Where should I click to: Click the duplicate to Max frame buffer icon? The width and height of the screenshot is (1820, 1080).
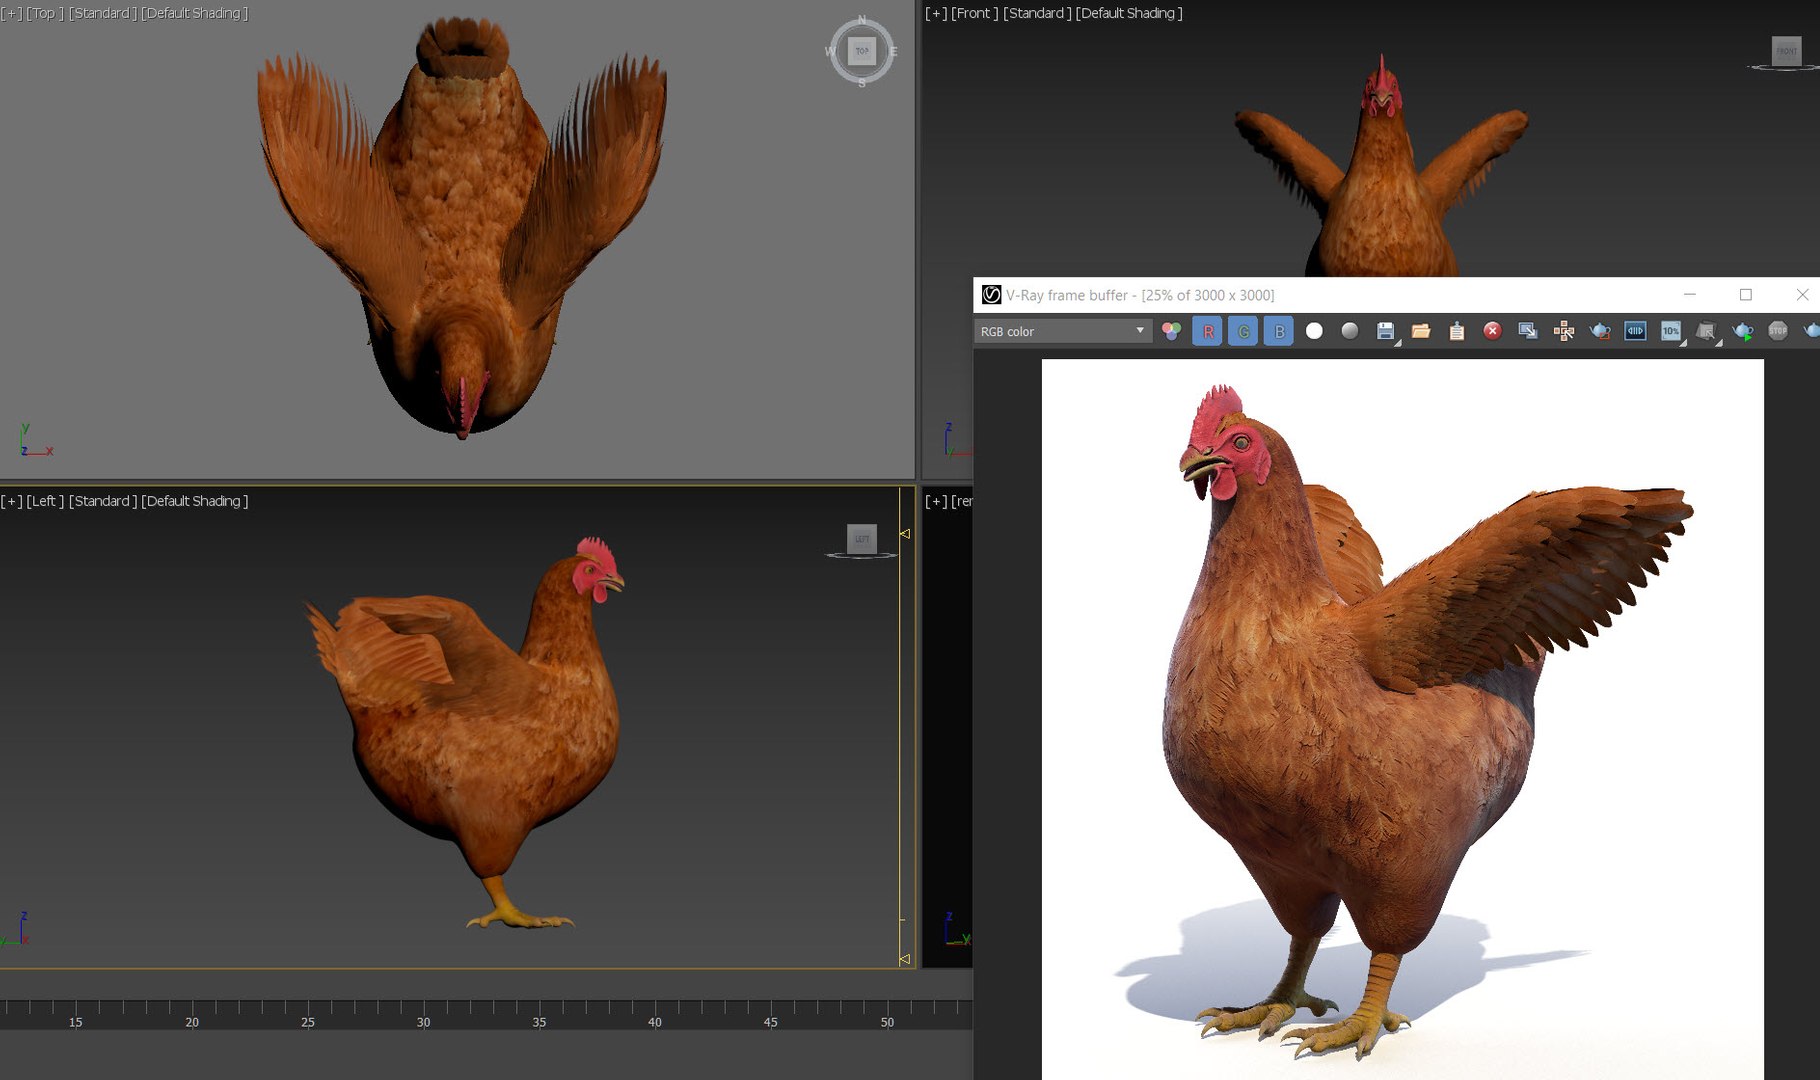point(1528,331)
